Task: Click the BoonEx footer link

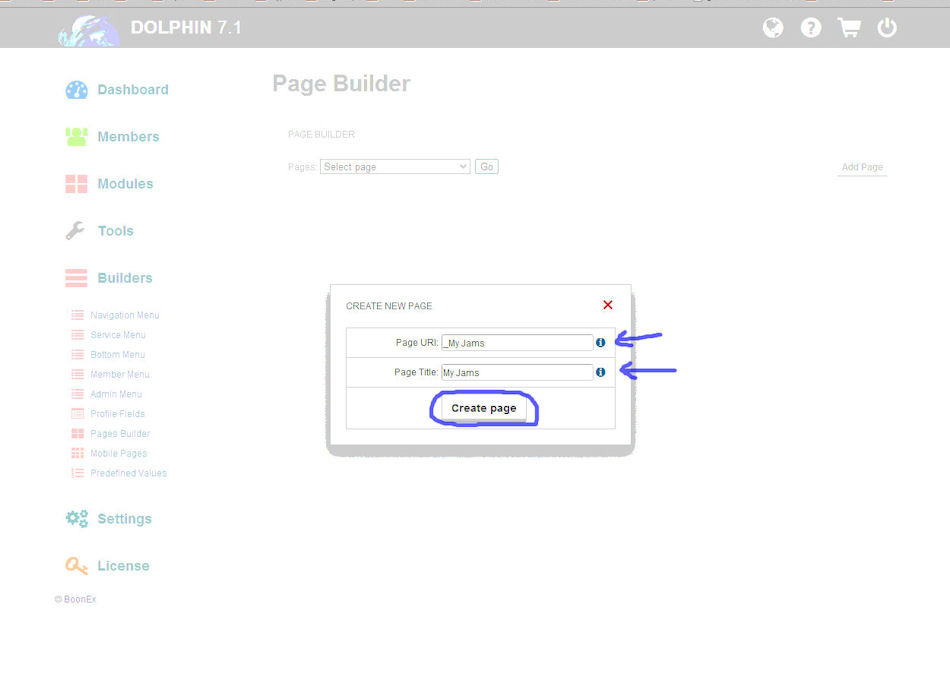Action: click(79, 599)
